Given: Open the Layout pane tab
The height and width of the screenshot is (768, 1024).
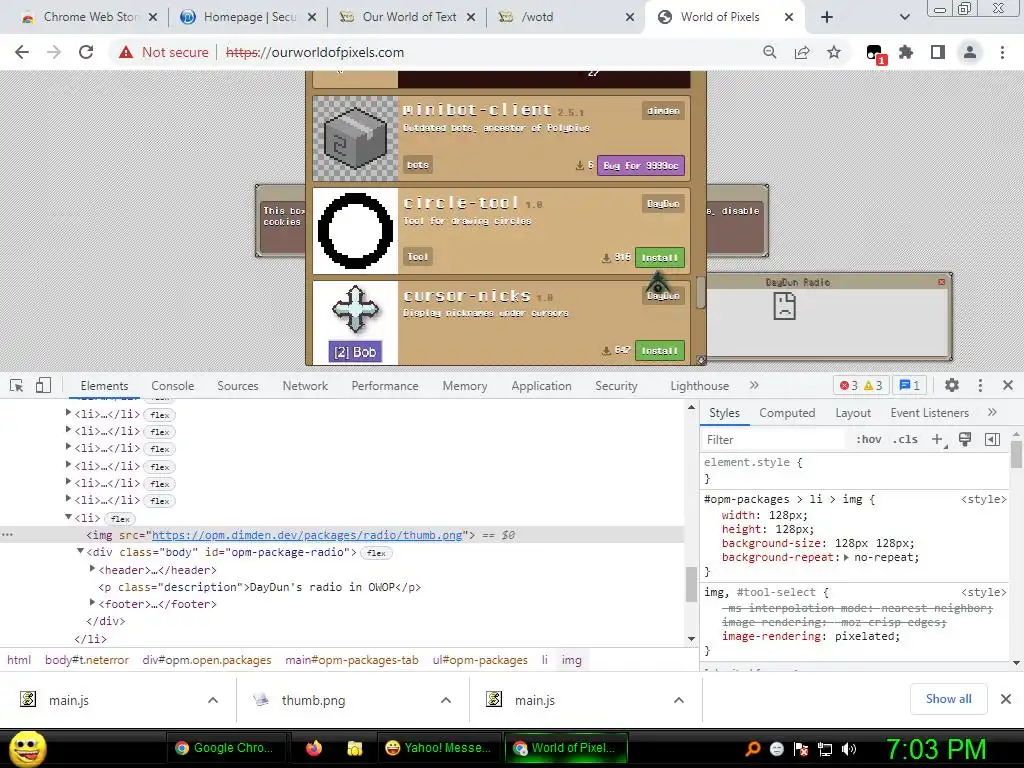Looking at the screenshot, I should point(853,413).
